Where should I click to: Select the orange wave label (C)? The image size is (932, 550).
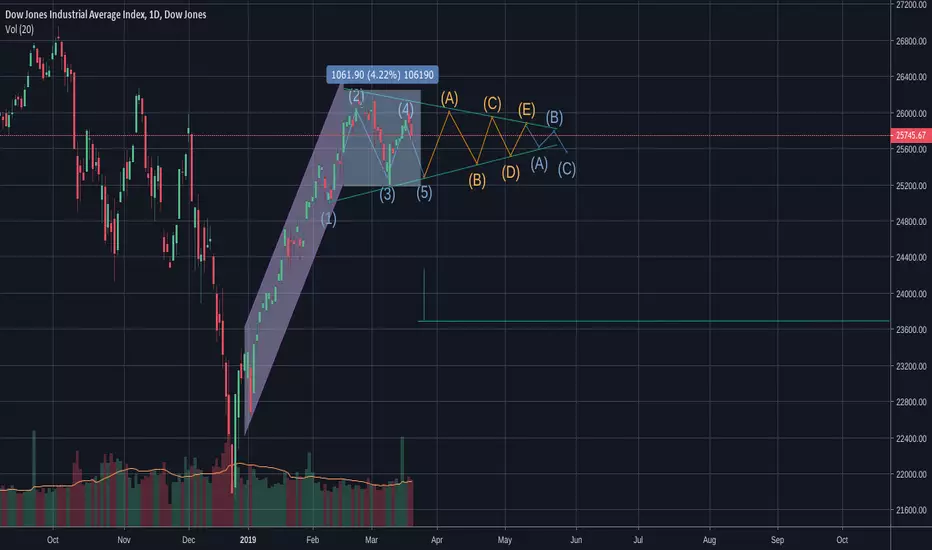492,104
